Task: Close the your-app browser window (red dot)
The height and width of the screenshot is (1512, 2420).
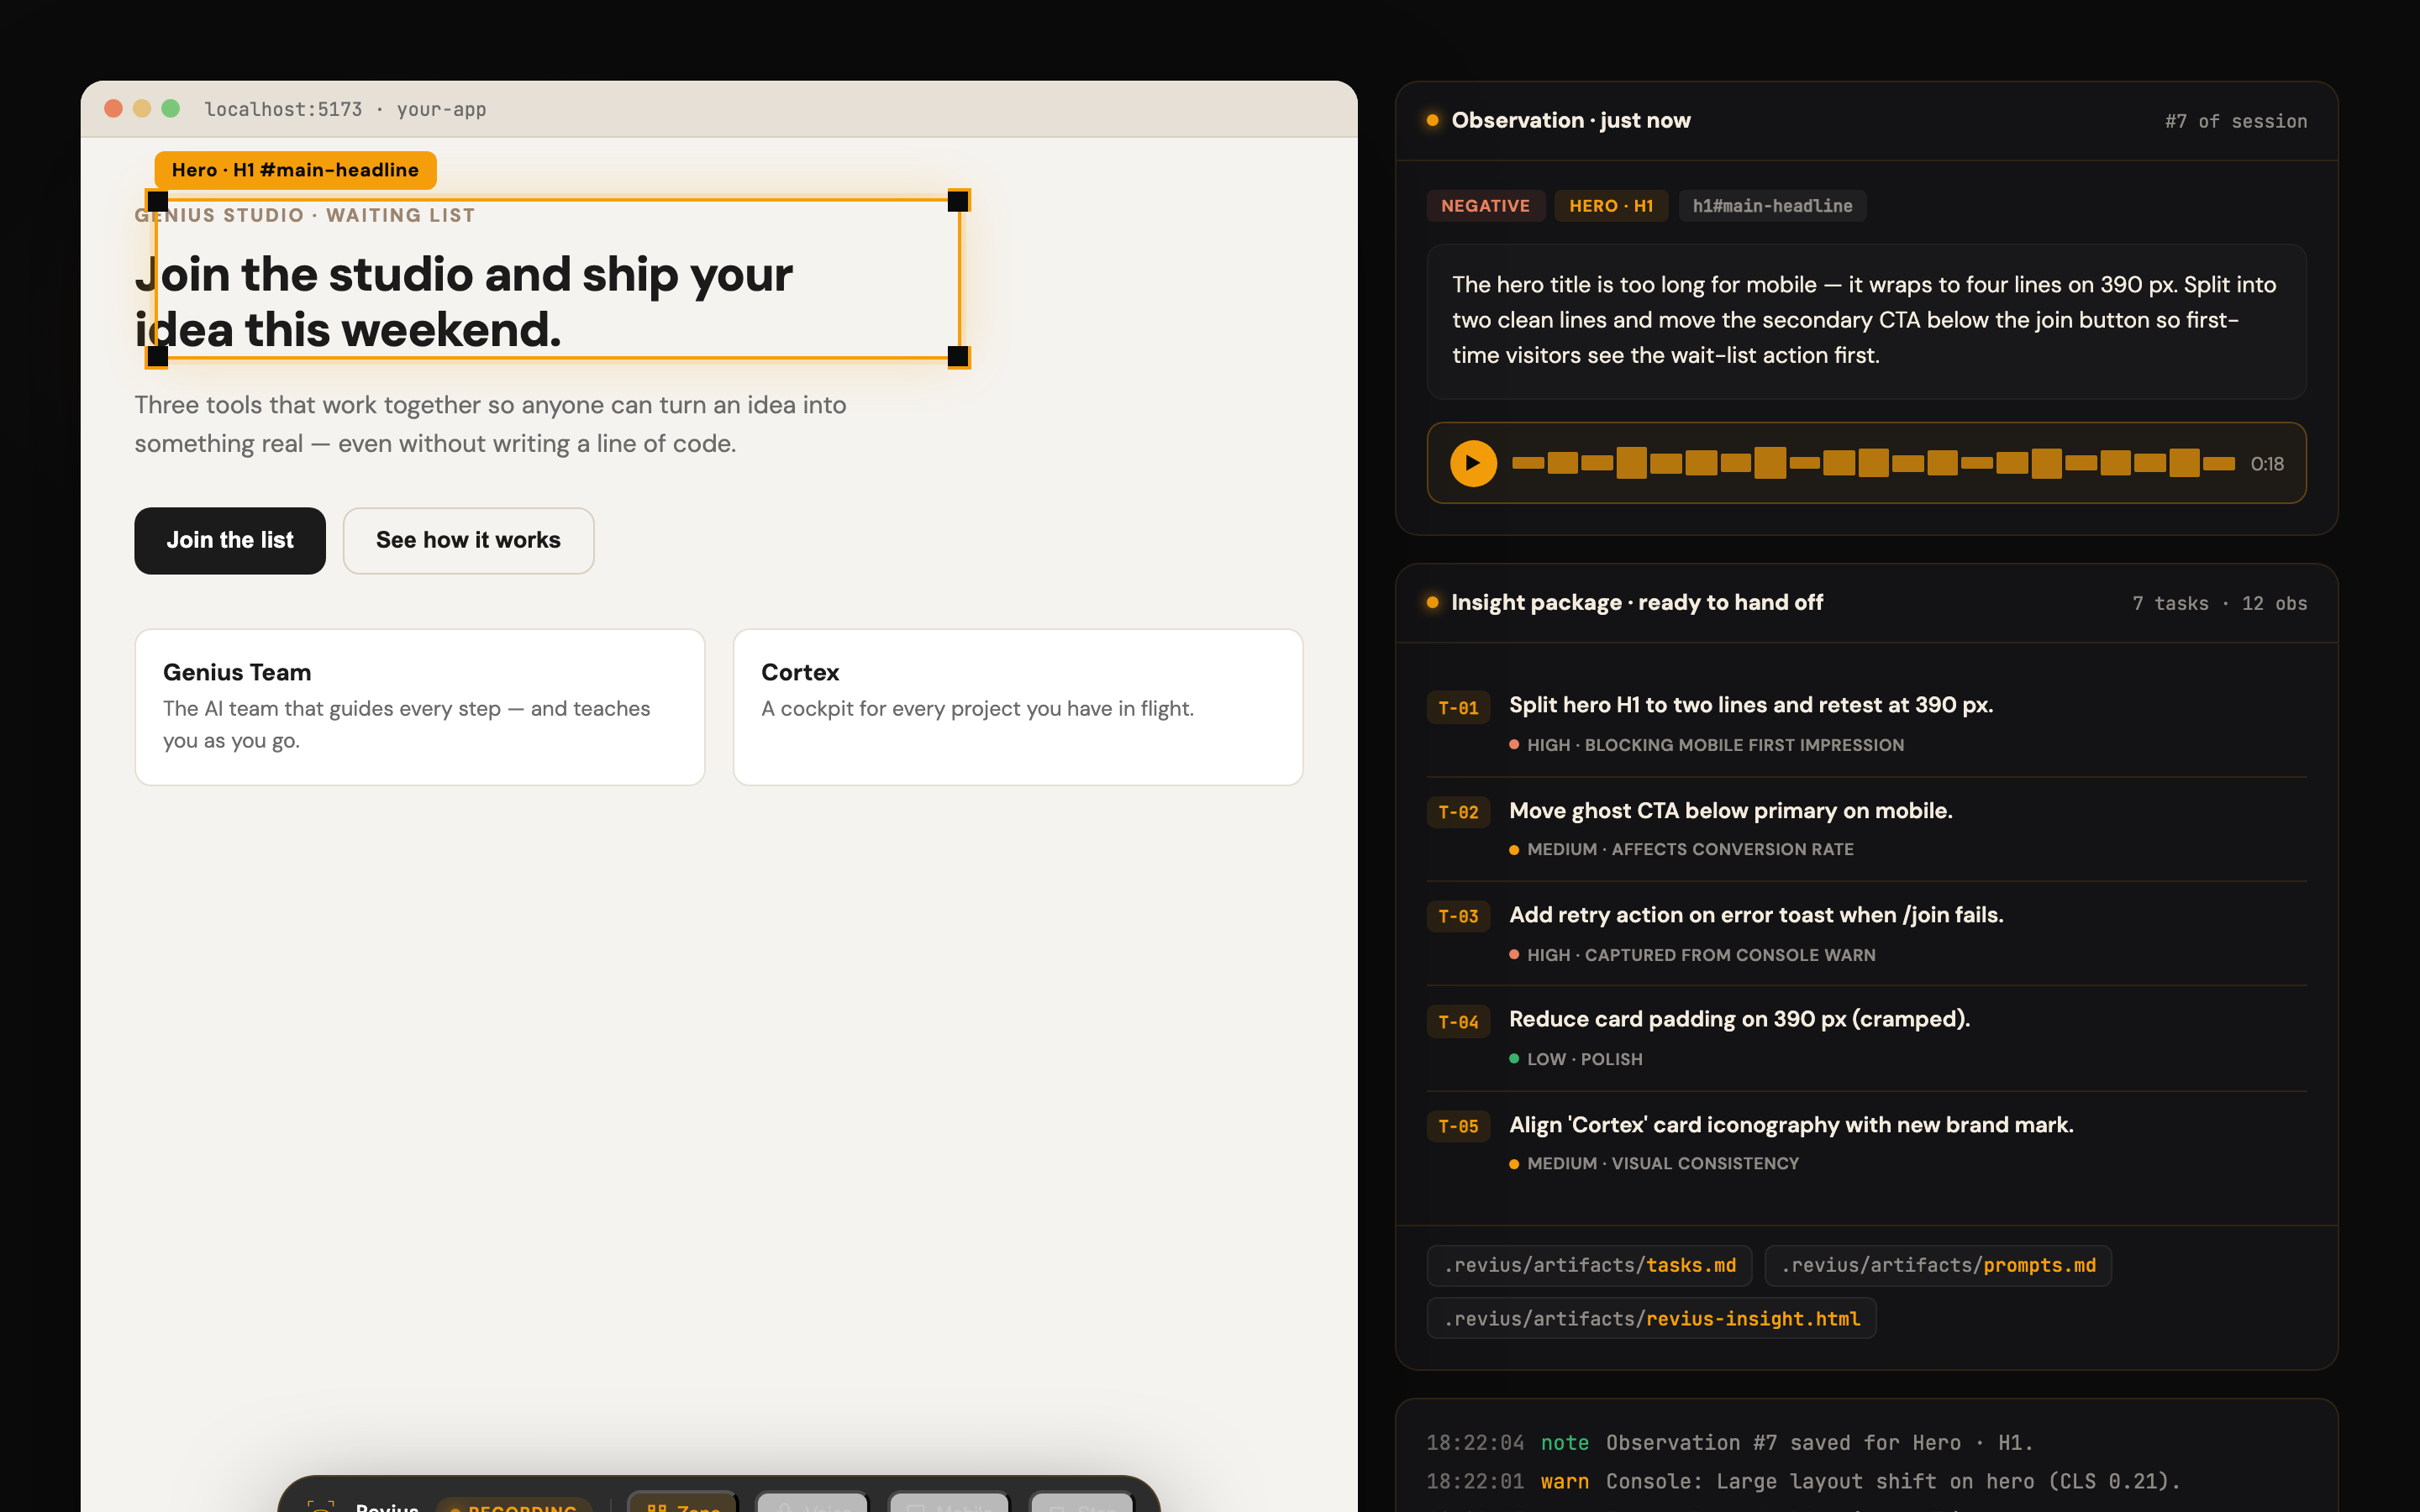Action: (113, 108)
